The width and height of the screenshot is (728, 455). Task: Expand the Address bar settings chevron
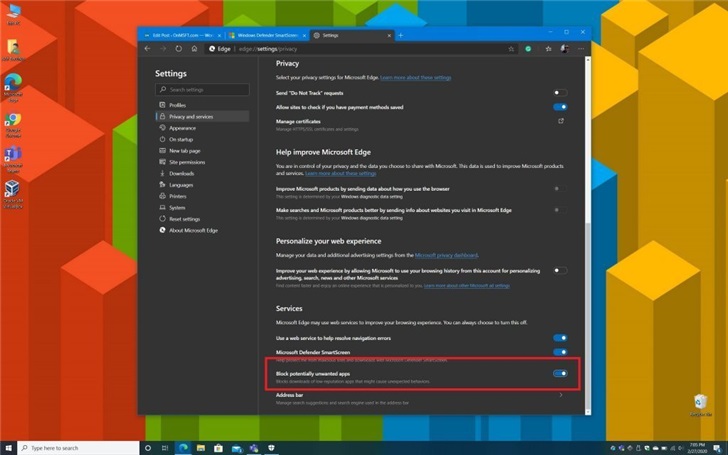click(x=560, y=396)
